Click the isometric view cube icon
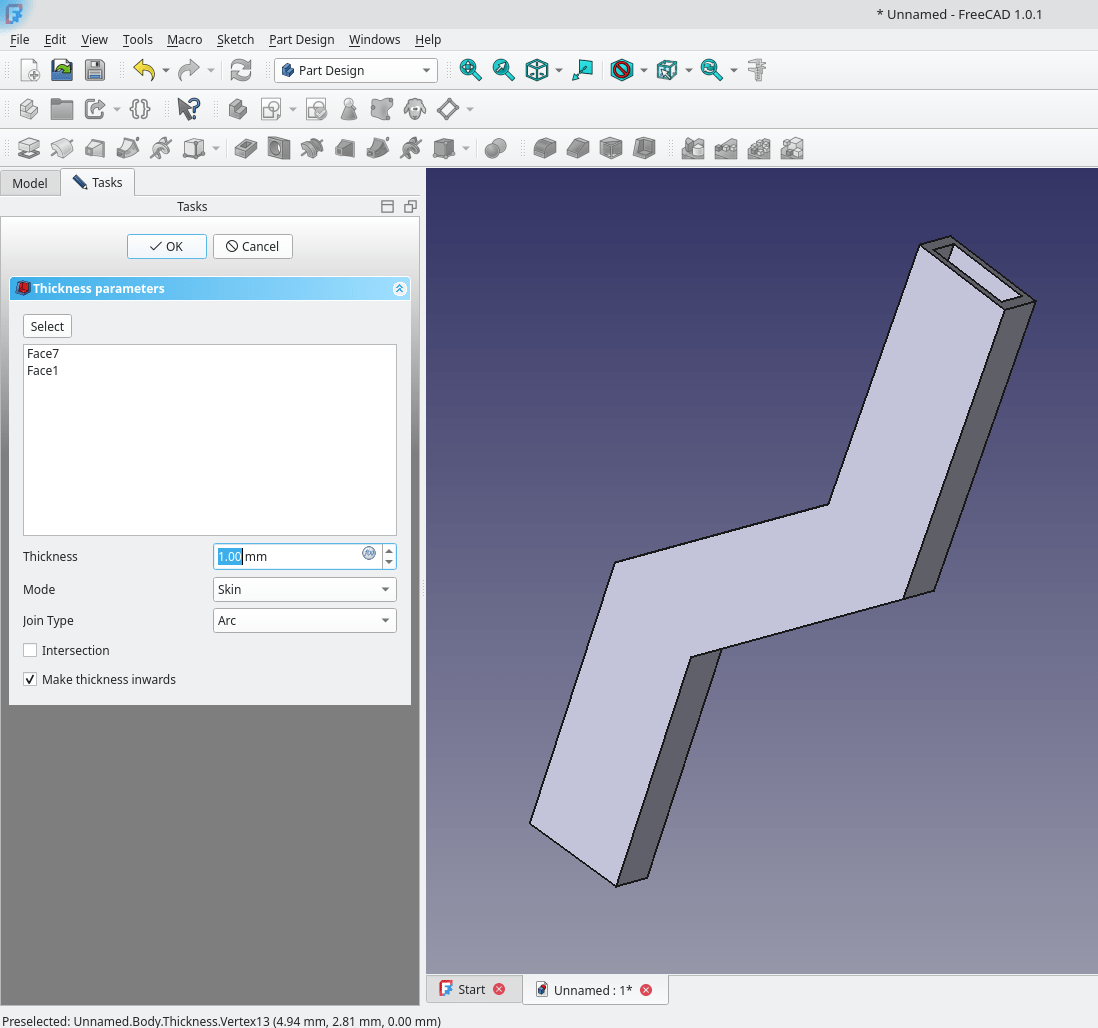This screenshot has width=1098, height=1028. [537, 70]
